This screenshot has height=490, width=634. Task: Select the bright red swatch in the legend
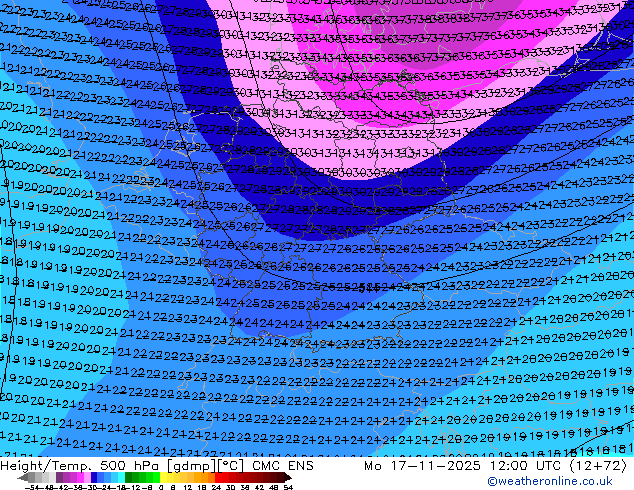[x=218, y=477]
